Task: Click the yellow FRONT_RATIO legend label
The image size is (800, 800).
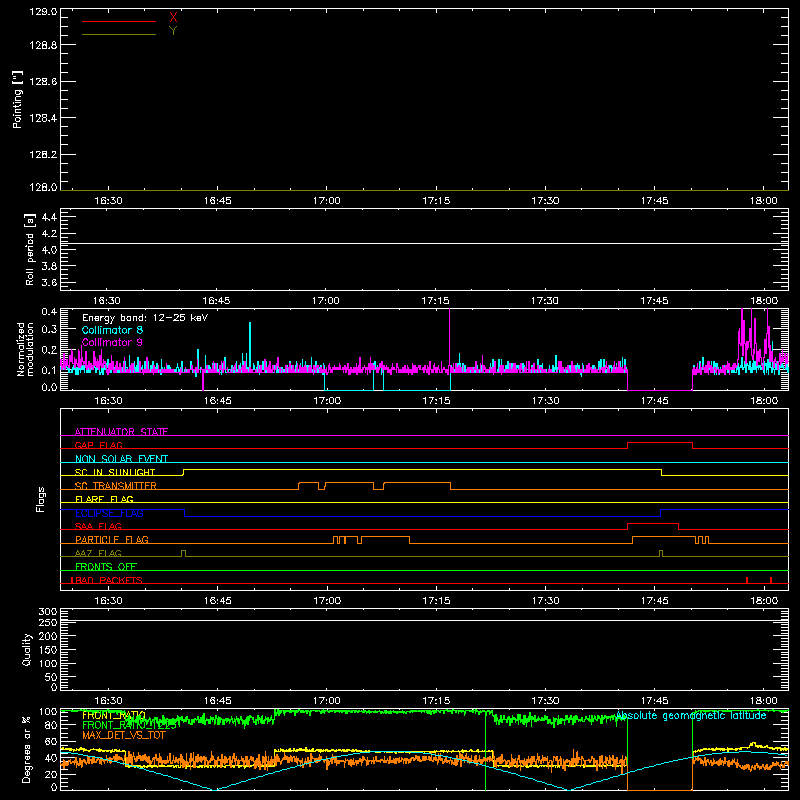Action: pyautogui.click(x=114, y=715)
